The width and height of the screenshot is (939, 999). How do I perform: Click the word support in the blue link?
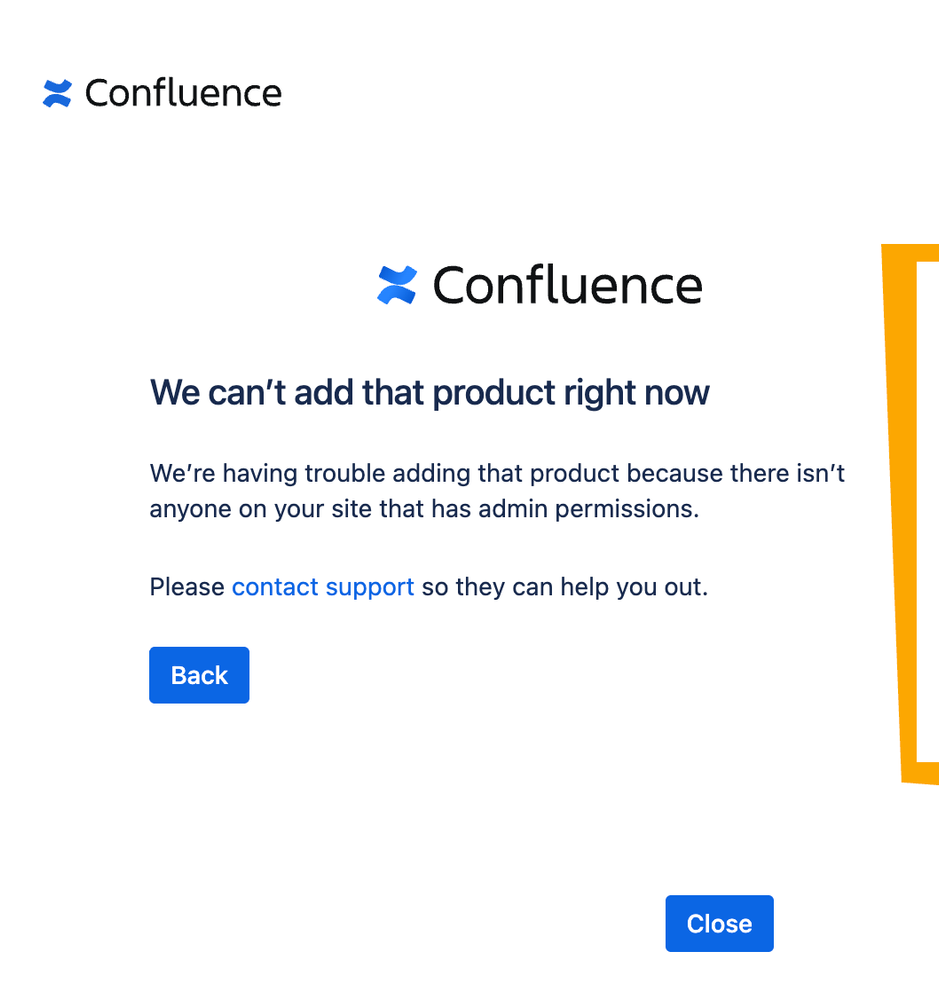(x=369, y=588)
